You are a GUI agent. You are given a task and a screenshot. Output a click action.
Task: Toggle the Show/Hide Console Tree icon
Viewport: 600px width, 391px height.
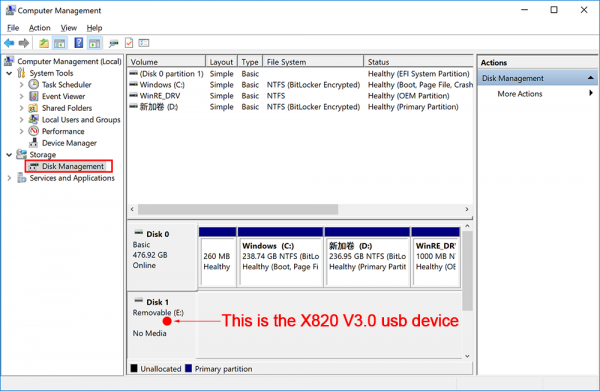59,43
